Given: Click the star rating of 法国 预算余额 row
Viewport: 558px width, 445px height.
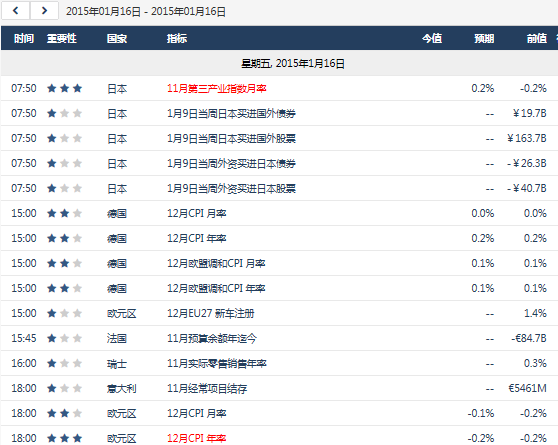Looking at the screenshot, I should pos(64,338).
